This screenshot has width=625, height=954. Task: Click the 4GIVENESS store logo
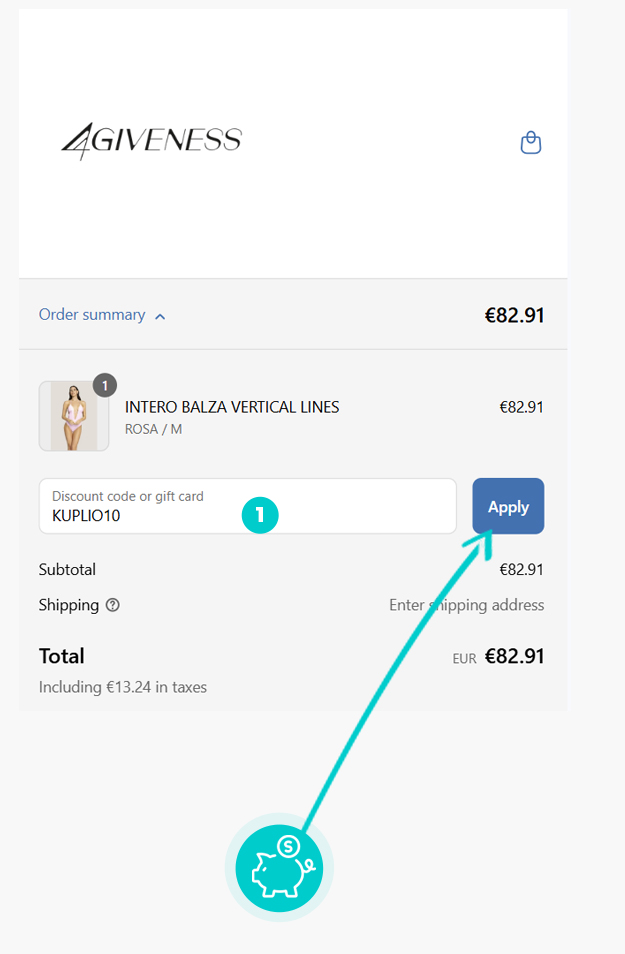(152, 141)
